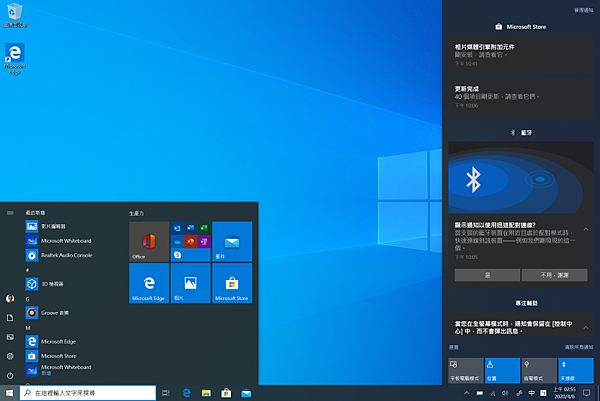Viewport: 600px width, 401px height.
Task: Expand the Start menu hamburger button
Action: click(x=10, y=213)
